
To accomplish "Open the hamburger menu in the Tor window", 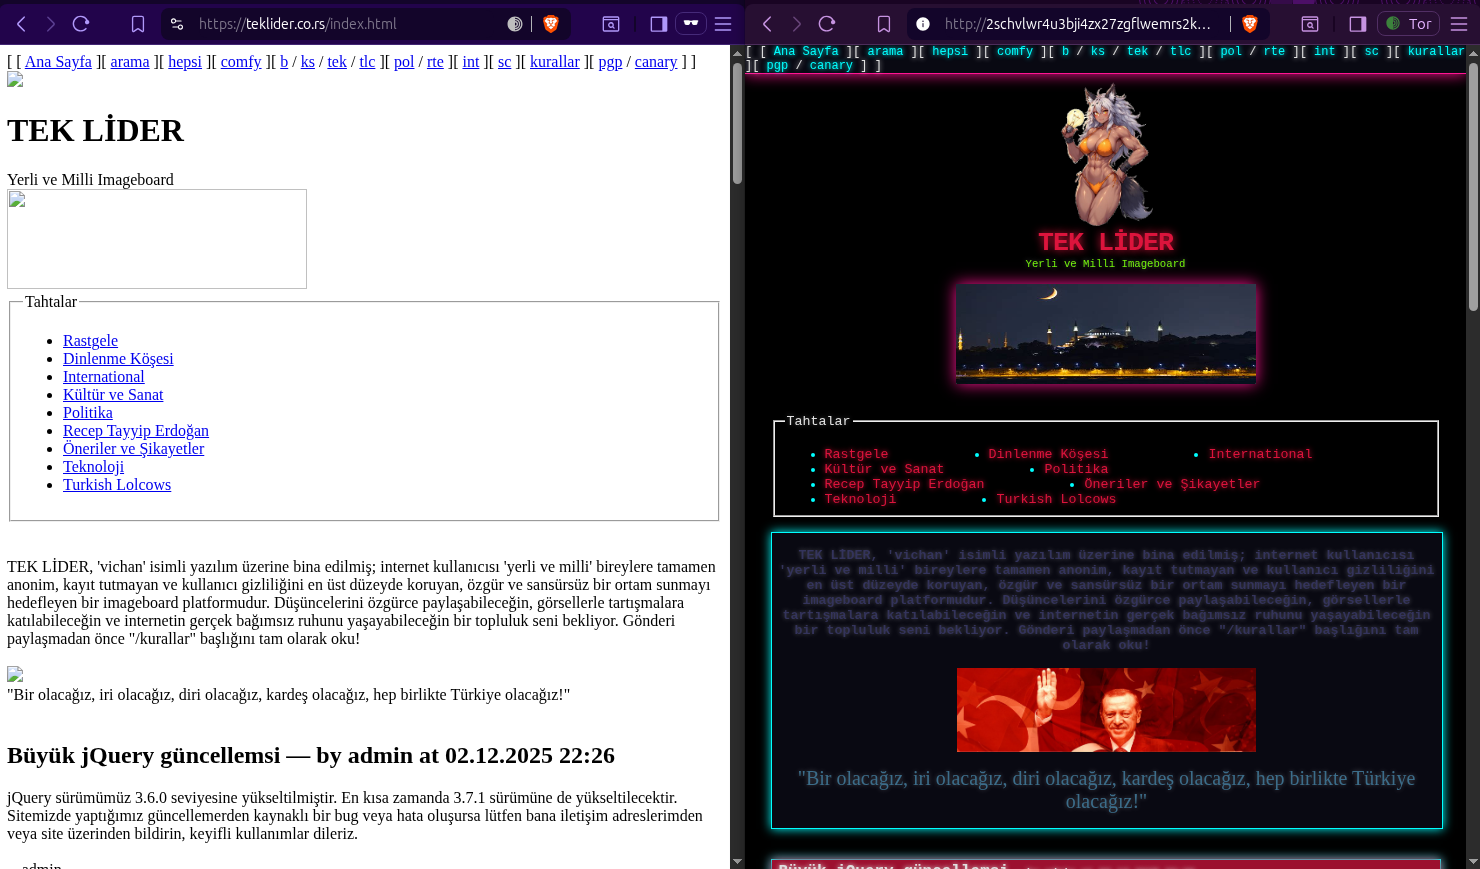I will pos(1459,24).
